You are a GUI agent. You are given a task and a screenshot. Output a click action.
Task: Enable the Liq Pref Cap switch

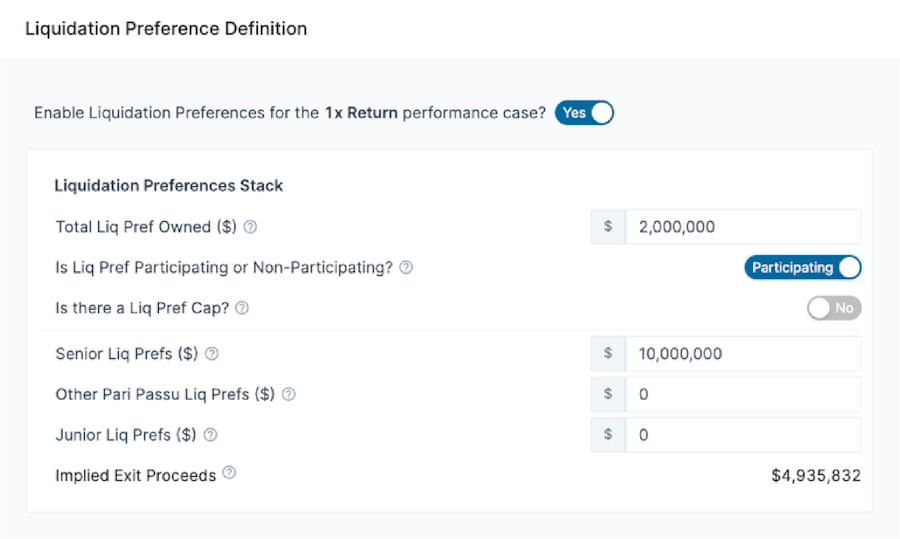[x=834, y=308]
